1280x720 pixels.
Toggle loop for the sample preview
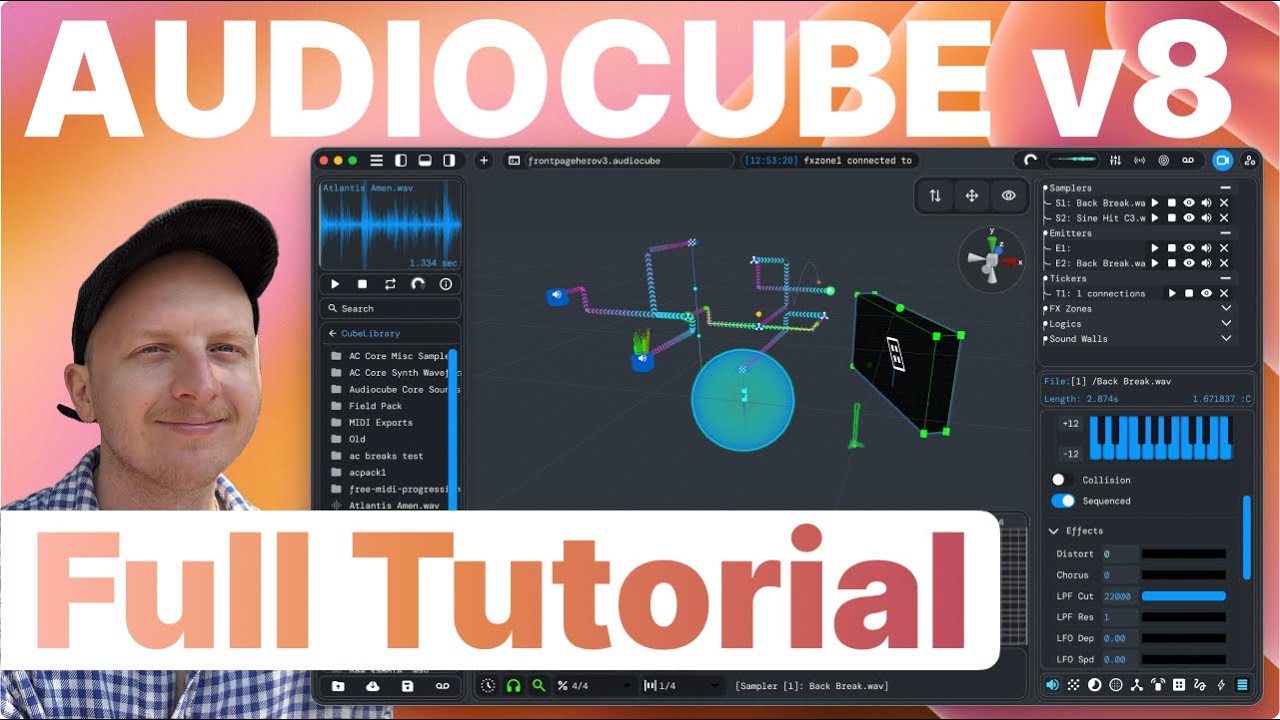pyautogui.click(x=390, y=284)
